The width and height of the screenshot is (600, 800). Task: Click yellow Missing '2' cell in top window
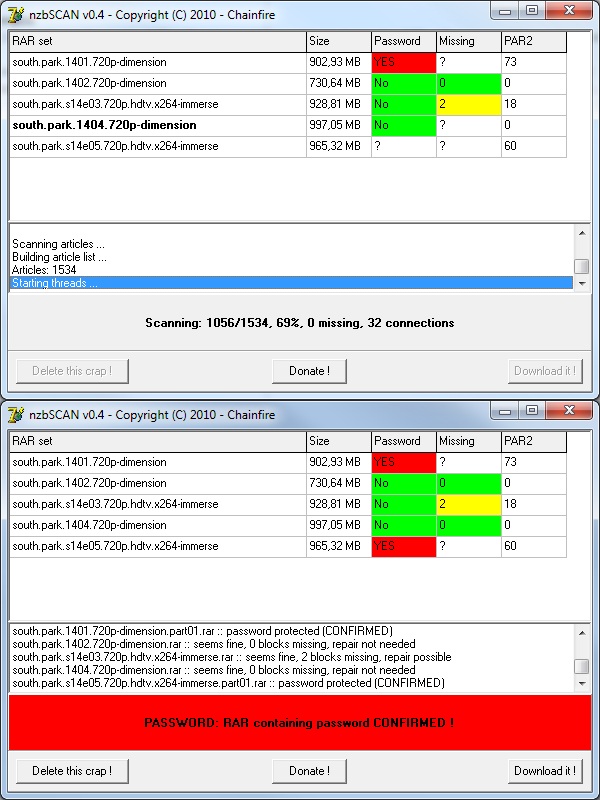click(x=468, y=104)
